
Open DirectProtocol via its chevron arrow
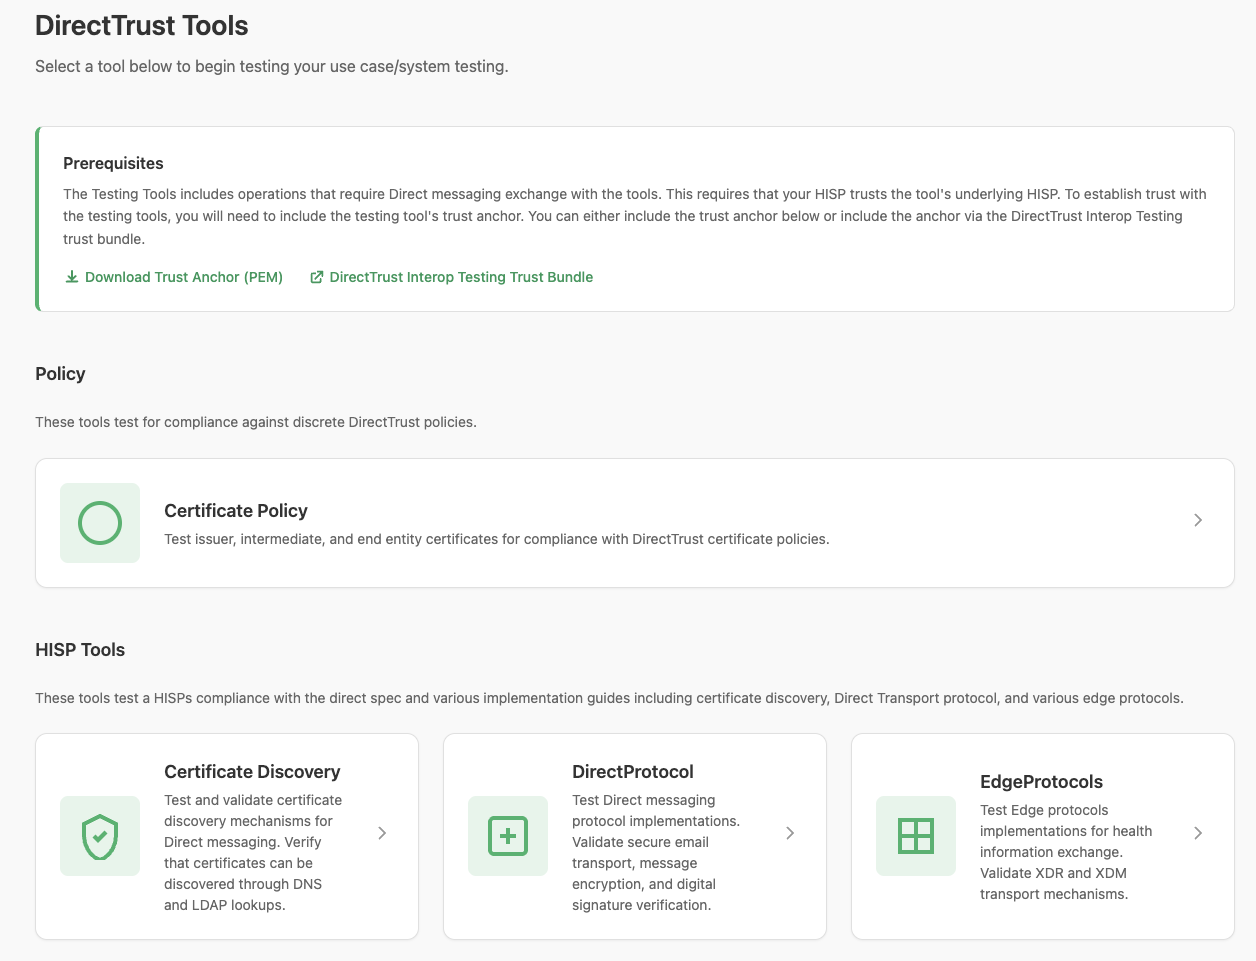click(x=790, y=833)
